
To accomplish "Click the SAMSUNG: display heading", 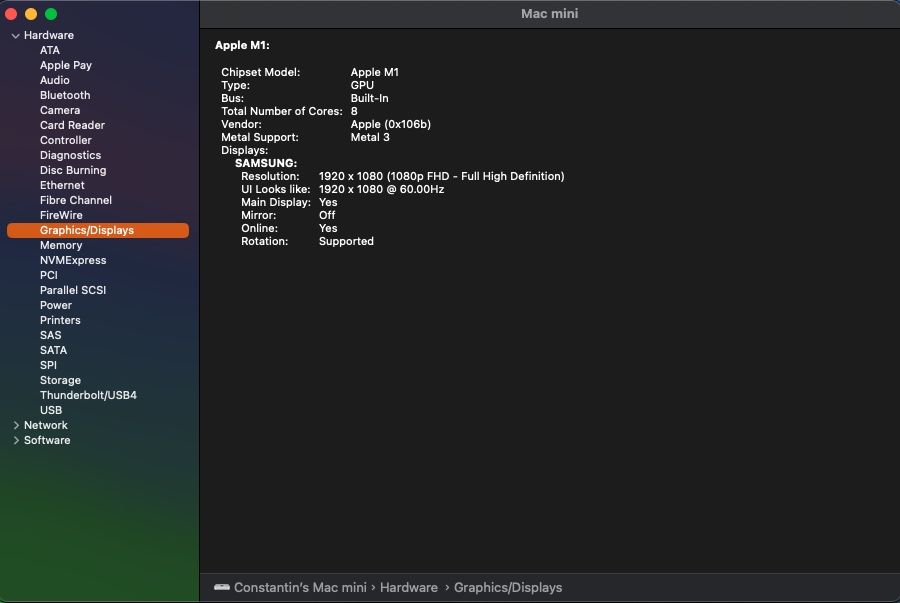I will [266, 163].
